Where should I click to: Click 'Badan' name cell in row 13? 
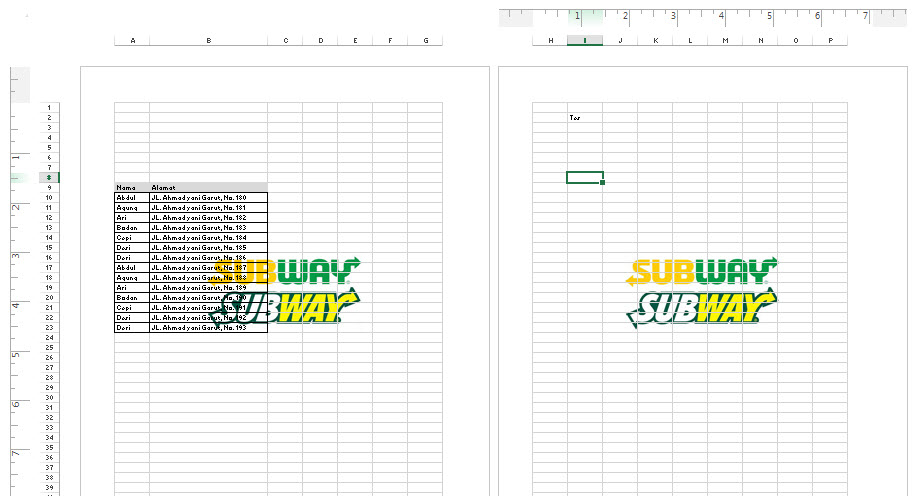click(x=132, y=228)
